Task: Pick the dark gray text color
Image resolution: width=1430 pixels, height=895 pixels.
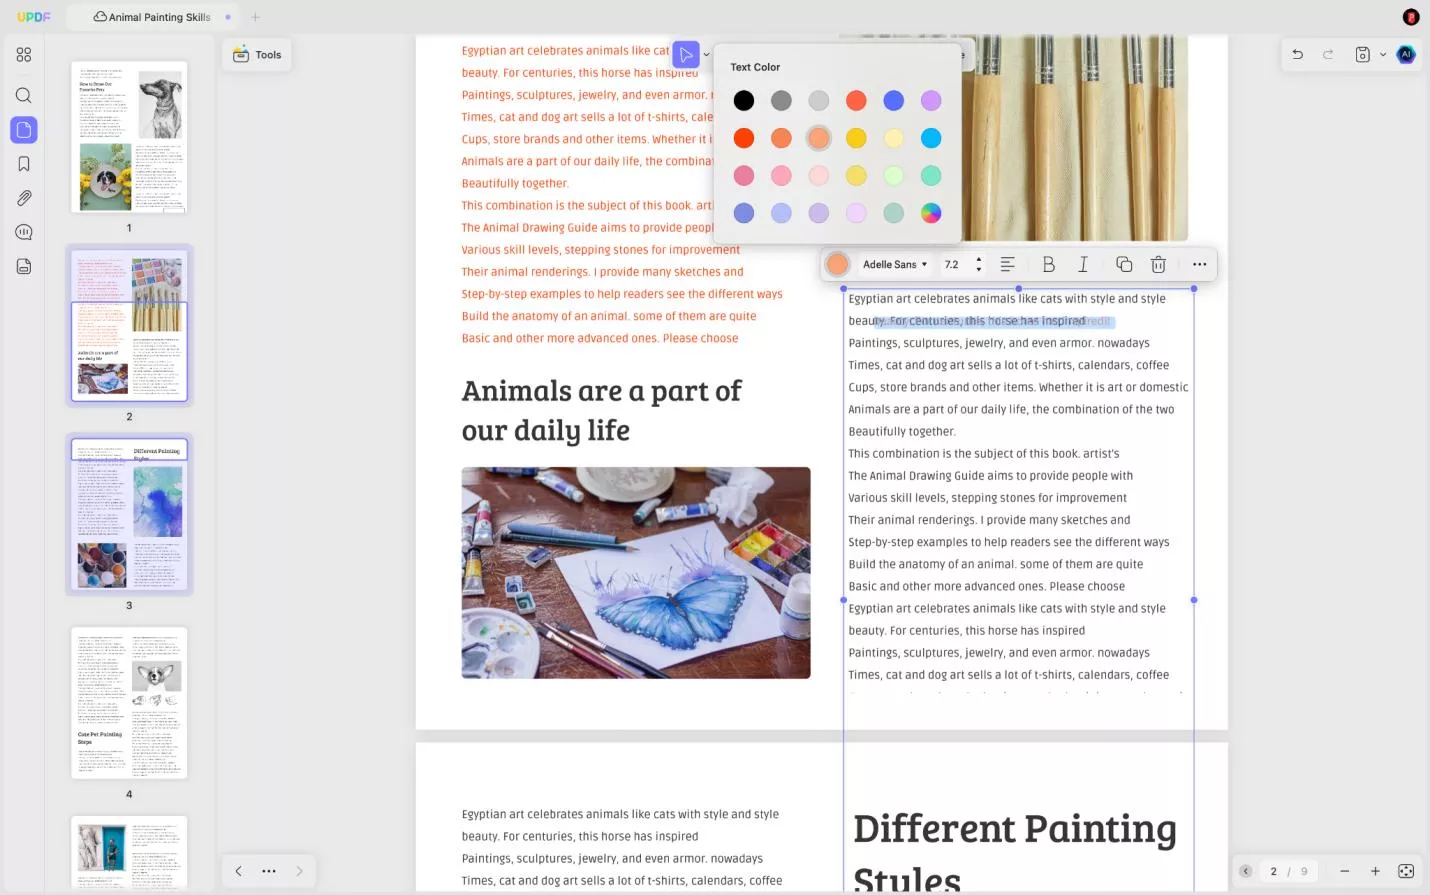Action: point(781,100)
